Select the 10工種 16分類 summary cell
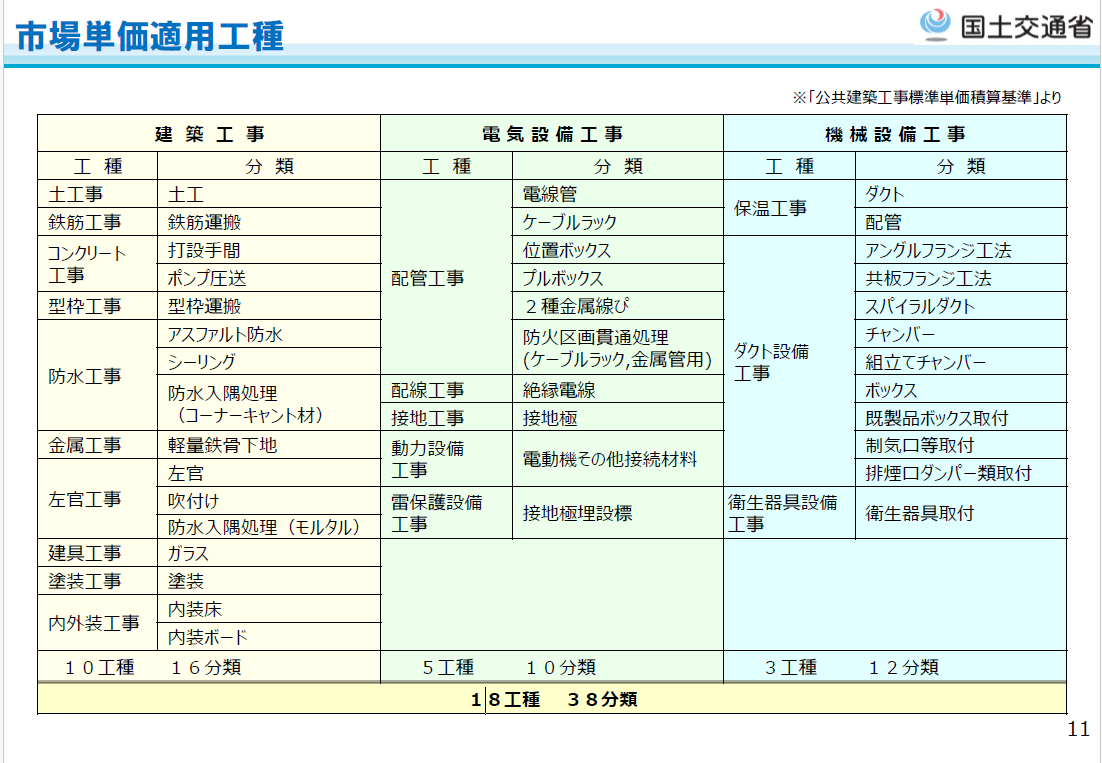1102x763 pixels. pyautogui.click(x=209, y=667)
